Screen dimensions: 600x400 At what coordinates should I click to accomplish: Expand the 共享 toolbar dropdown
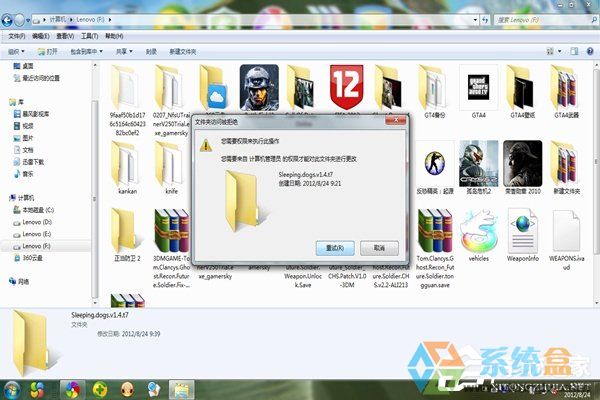[x=124, y=51]
